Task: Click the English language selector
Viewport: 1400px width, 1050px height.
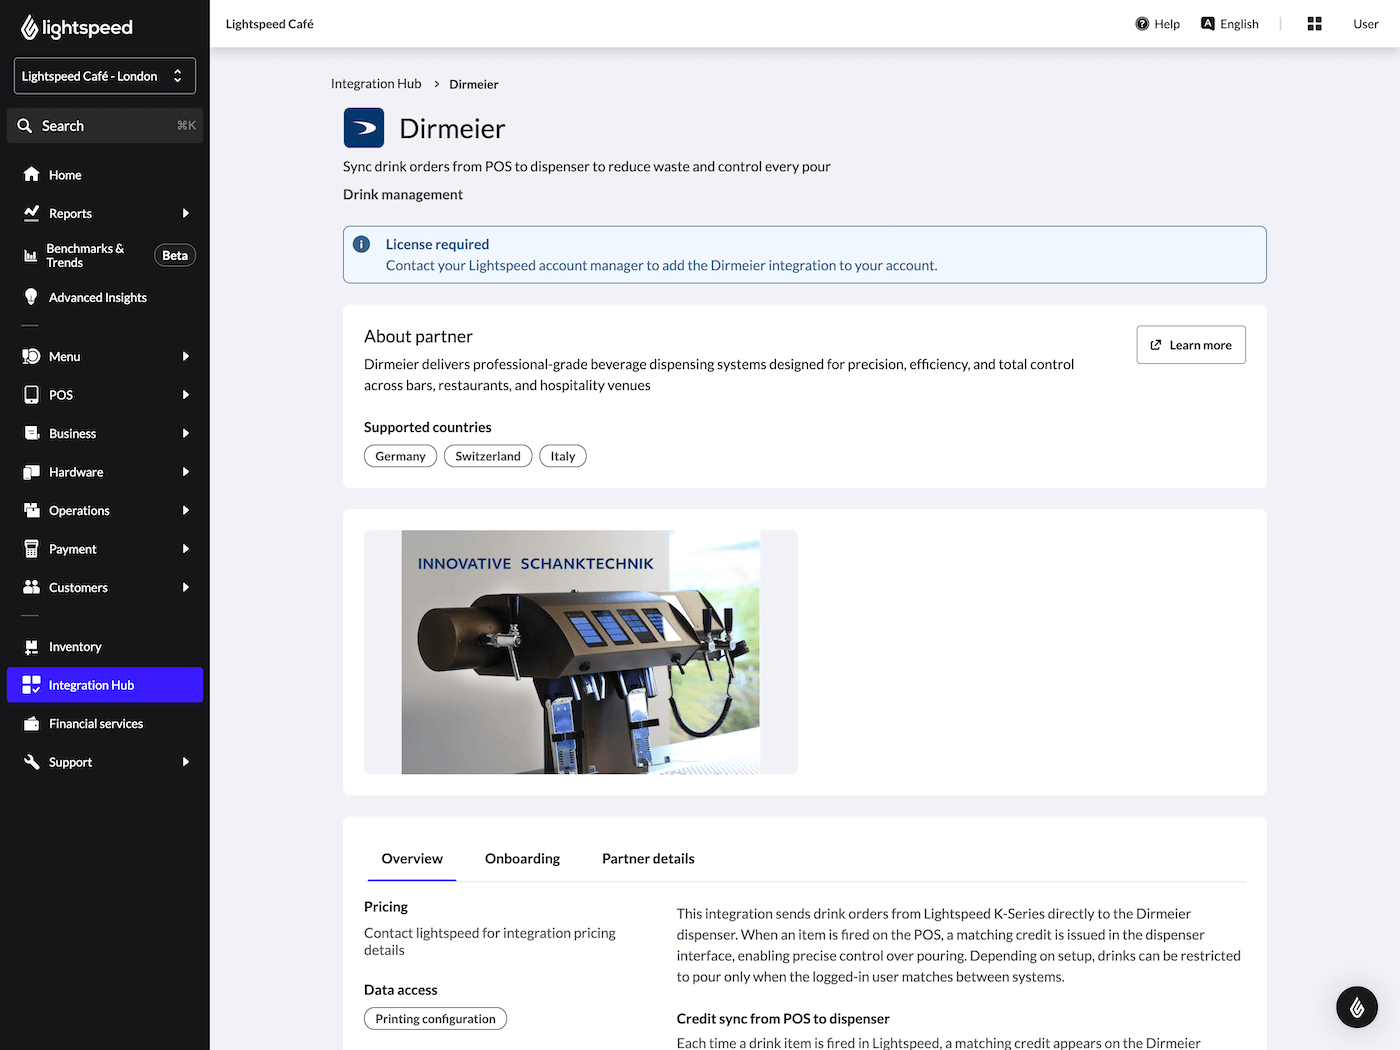Action: click(1229, 23)
